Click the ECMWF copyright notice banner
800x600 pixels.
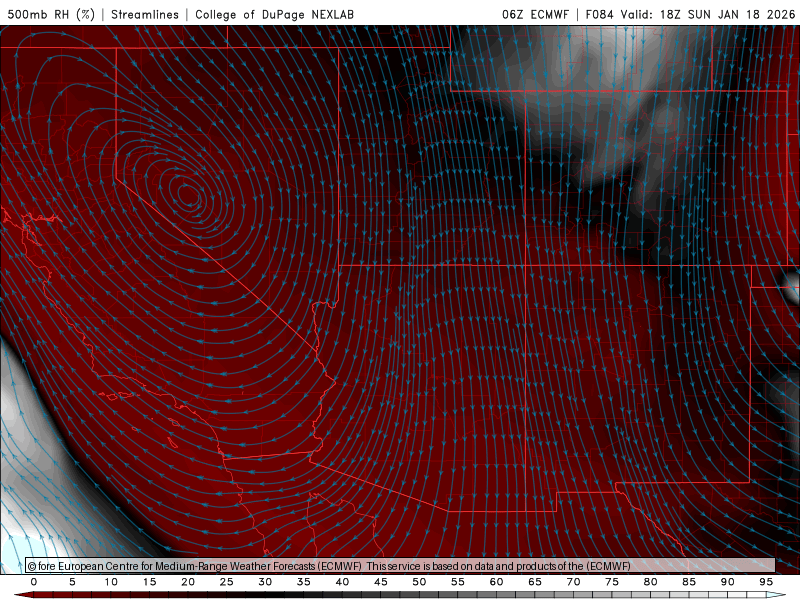(401, 566)
